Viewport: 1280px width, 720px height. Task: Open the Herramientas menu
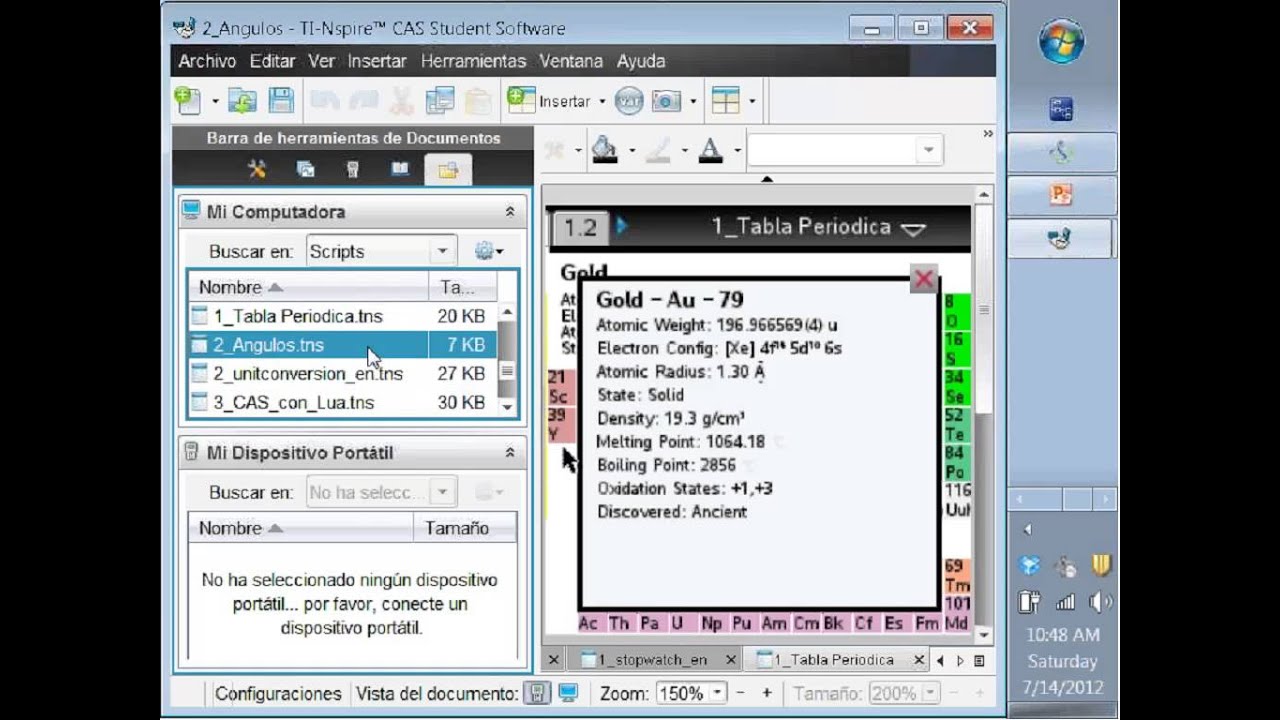(473, 61)
